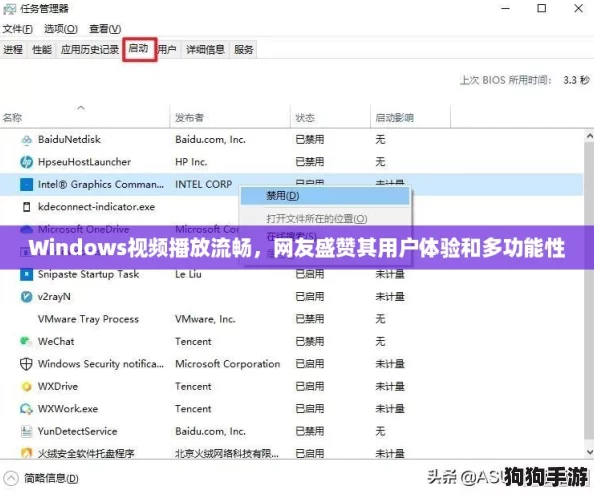The height and width of the screenshot is (495, 594).
Task: Switch to the 详细信息 tab
Action: (205, 50)
